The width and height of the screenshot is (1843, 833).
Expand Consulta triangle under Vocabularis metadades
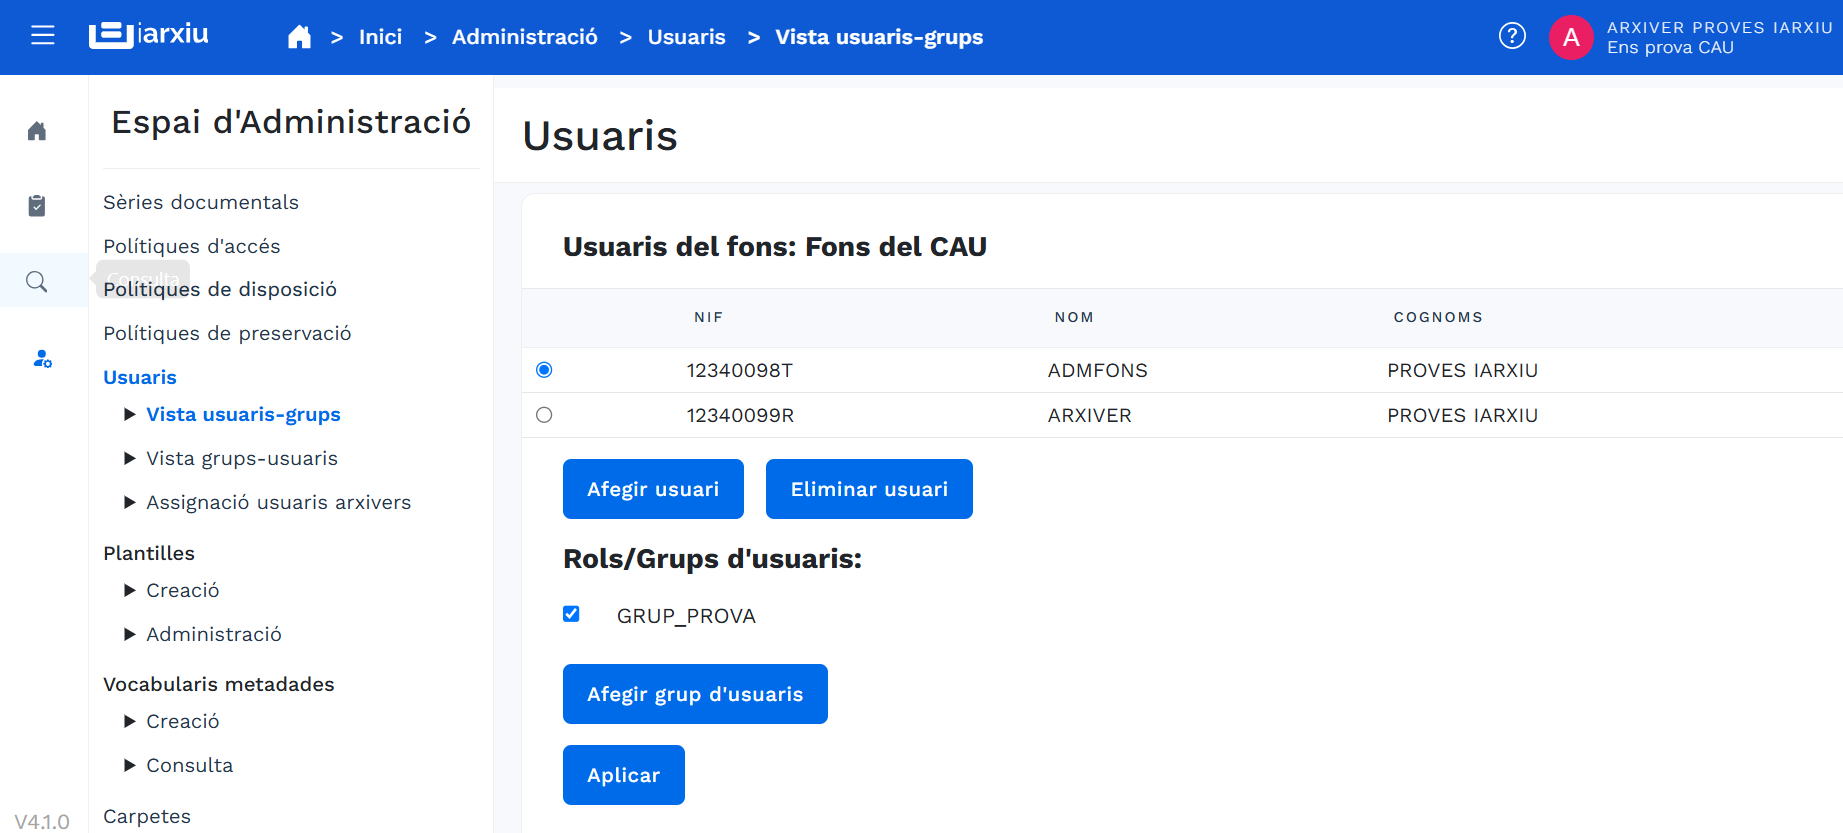click(x=129, y=765)
